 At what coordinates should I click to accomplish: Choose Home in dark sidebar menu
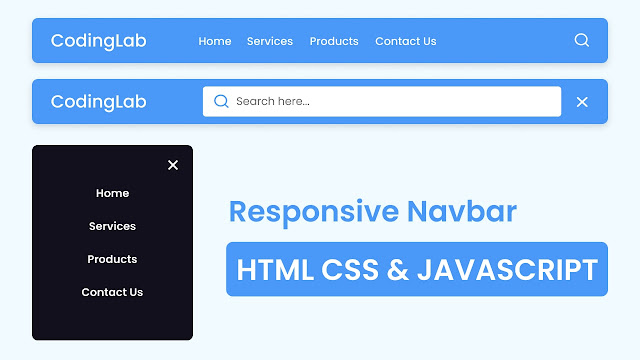coord(112,193)
